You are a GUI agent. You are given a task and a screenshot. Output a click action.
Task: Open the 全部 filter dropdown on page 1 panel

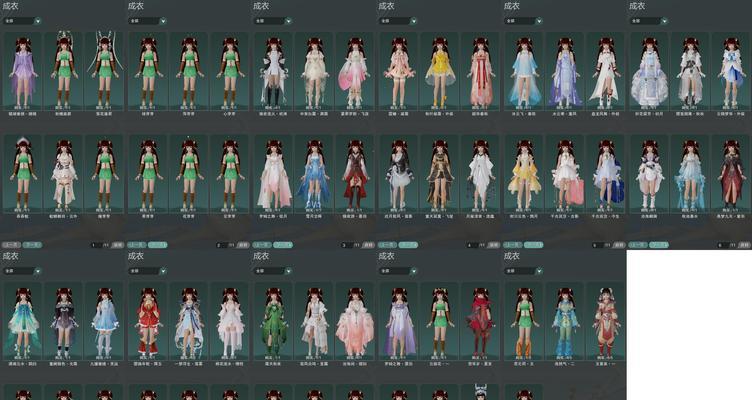(22, 21)
